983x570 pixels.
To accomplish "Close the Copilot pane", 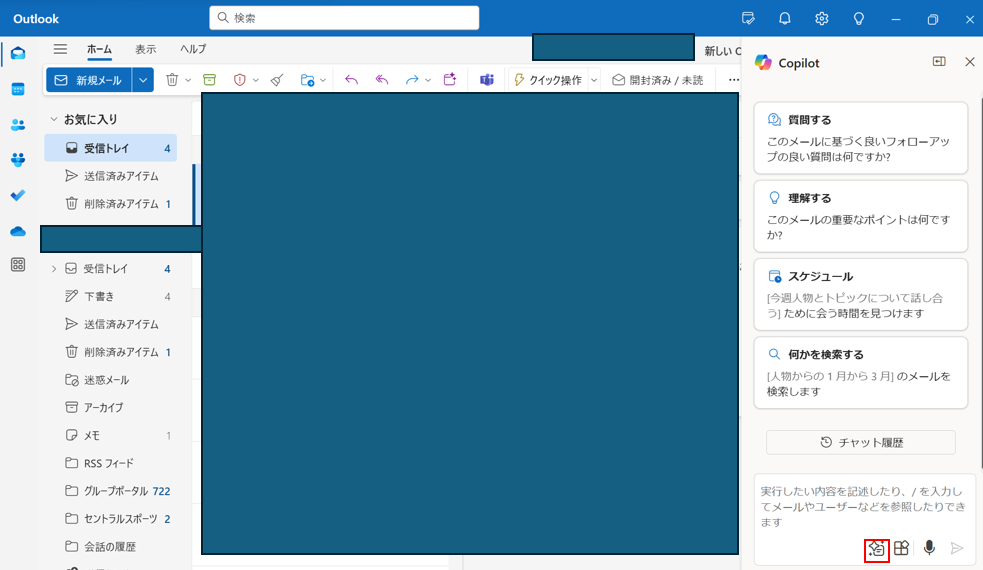I will tap(970, 61).
